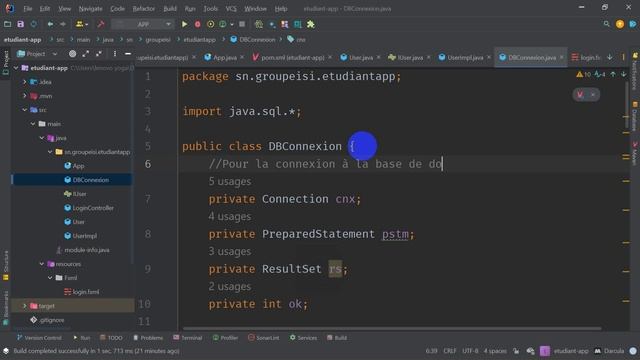
Task: Click the Build project hammer icon
Action: click(101, 24)
